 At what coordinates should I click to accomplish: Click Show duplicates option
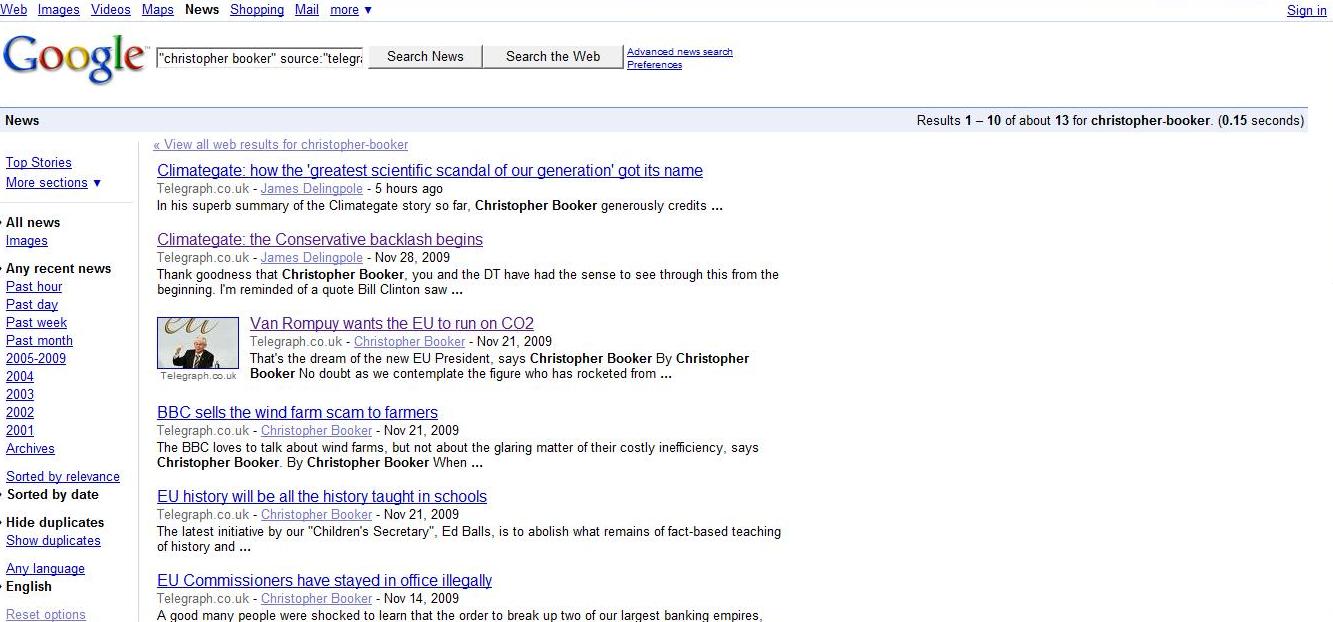tap(53, 541)
